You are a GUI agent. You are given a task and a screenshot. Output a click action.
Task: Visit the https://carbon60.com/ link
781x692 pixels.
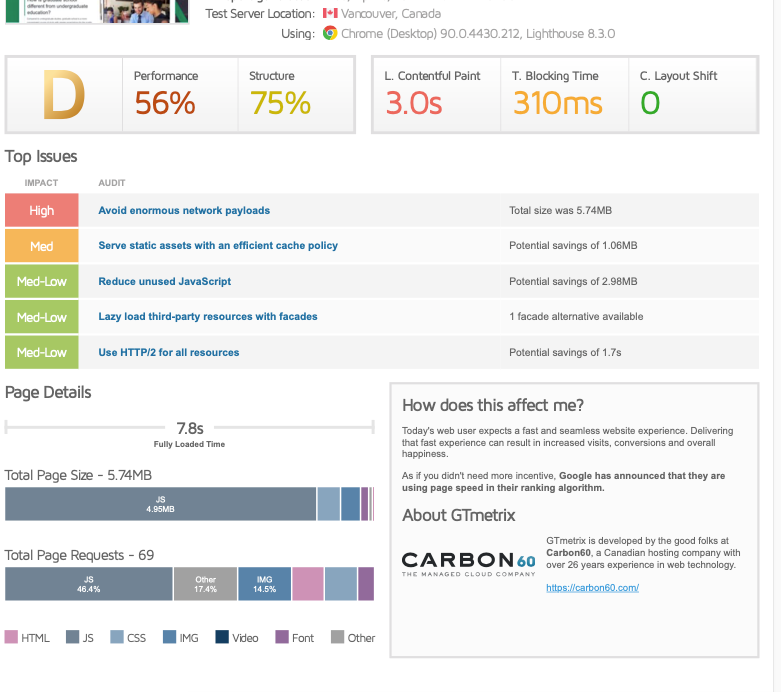coord(592,587)
